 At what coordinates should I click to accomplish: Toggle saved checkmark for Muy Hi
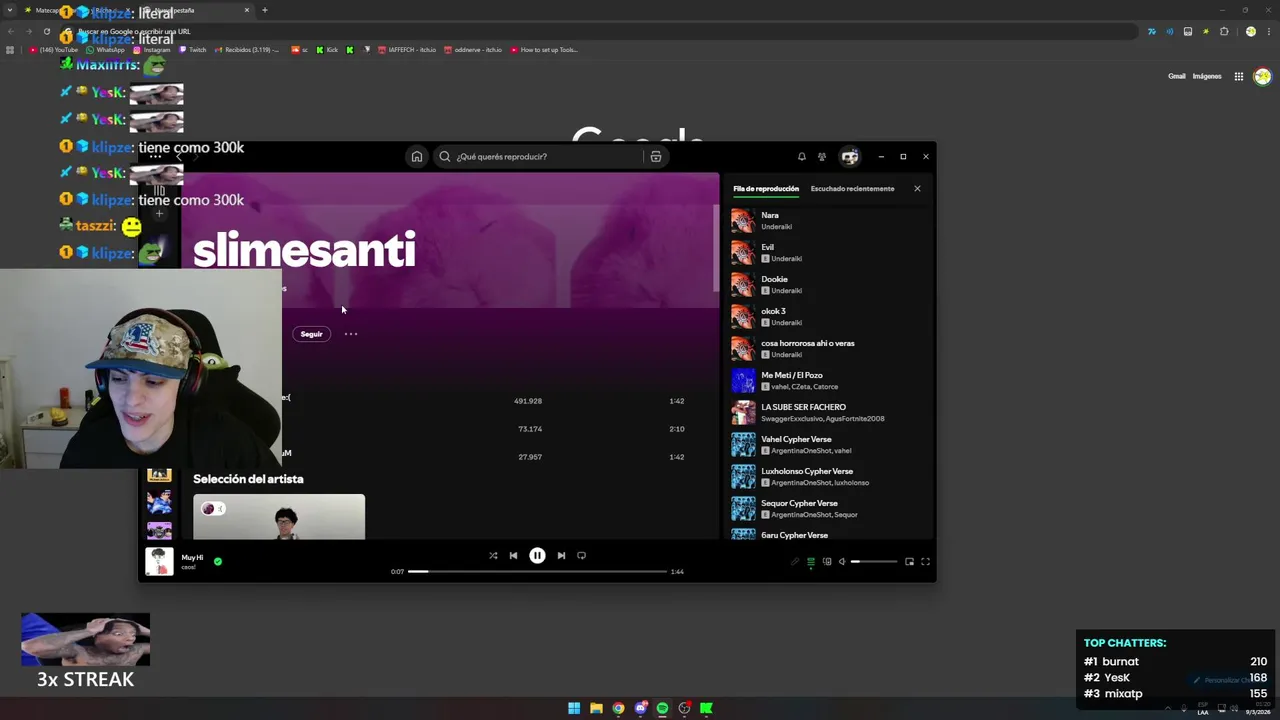coord(217,561)
